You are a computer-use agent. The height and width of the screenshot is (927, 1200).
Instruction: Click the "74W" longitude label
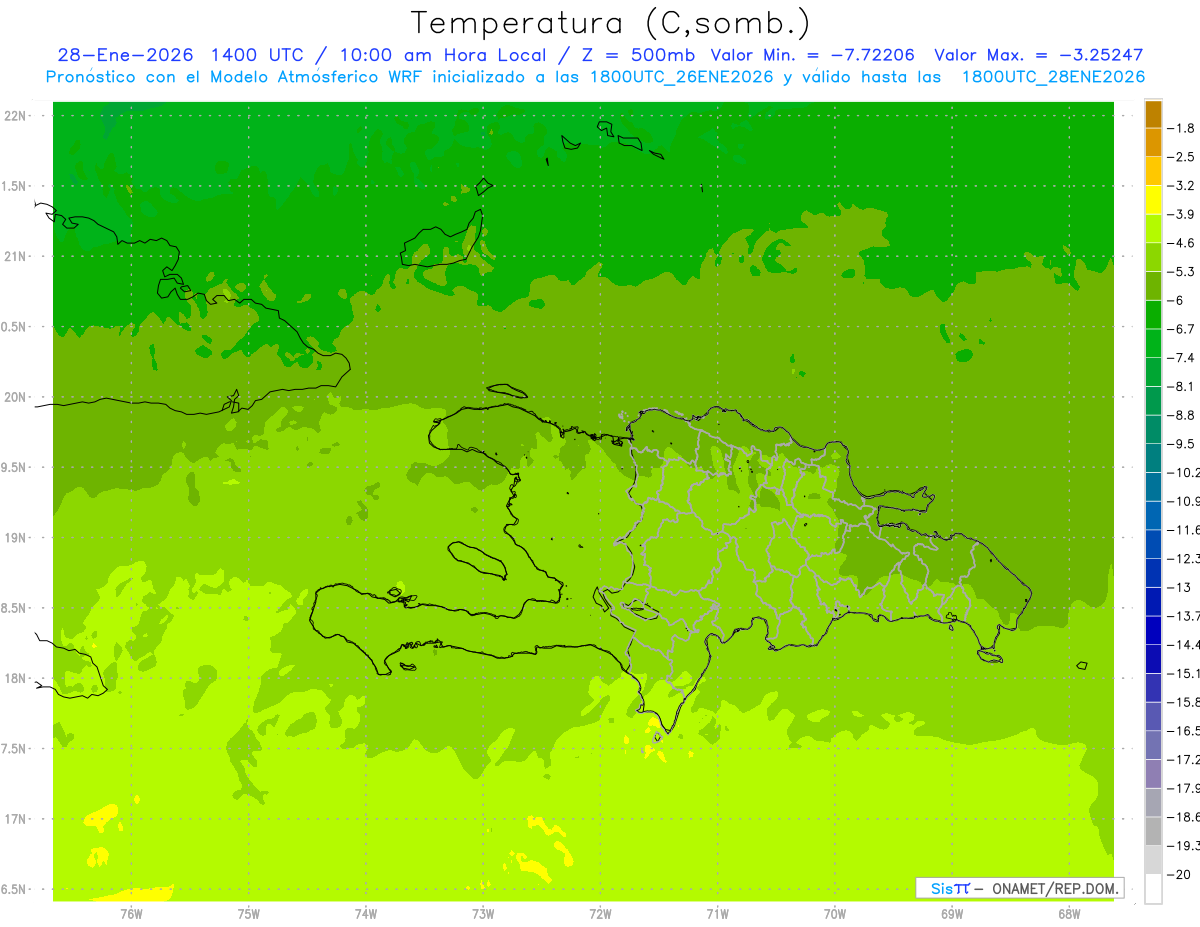(366, 914)
